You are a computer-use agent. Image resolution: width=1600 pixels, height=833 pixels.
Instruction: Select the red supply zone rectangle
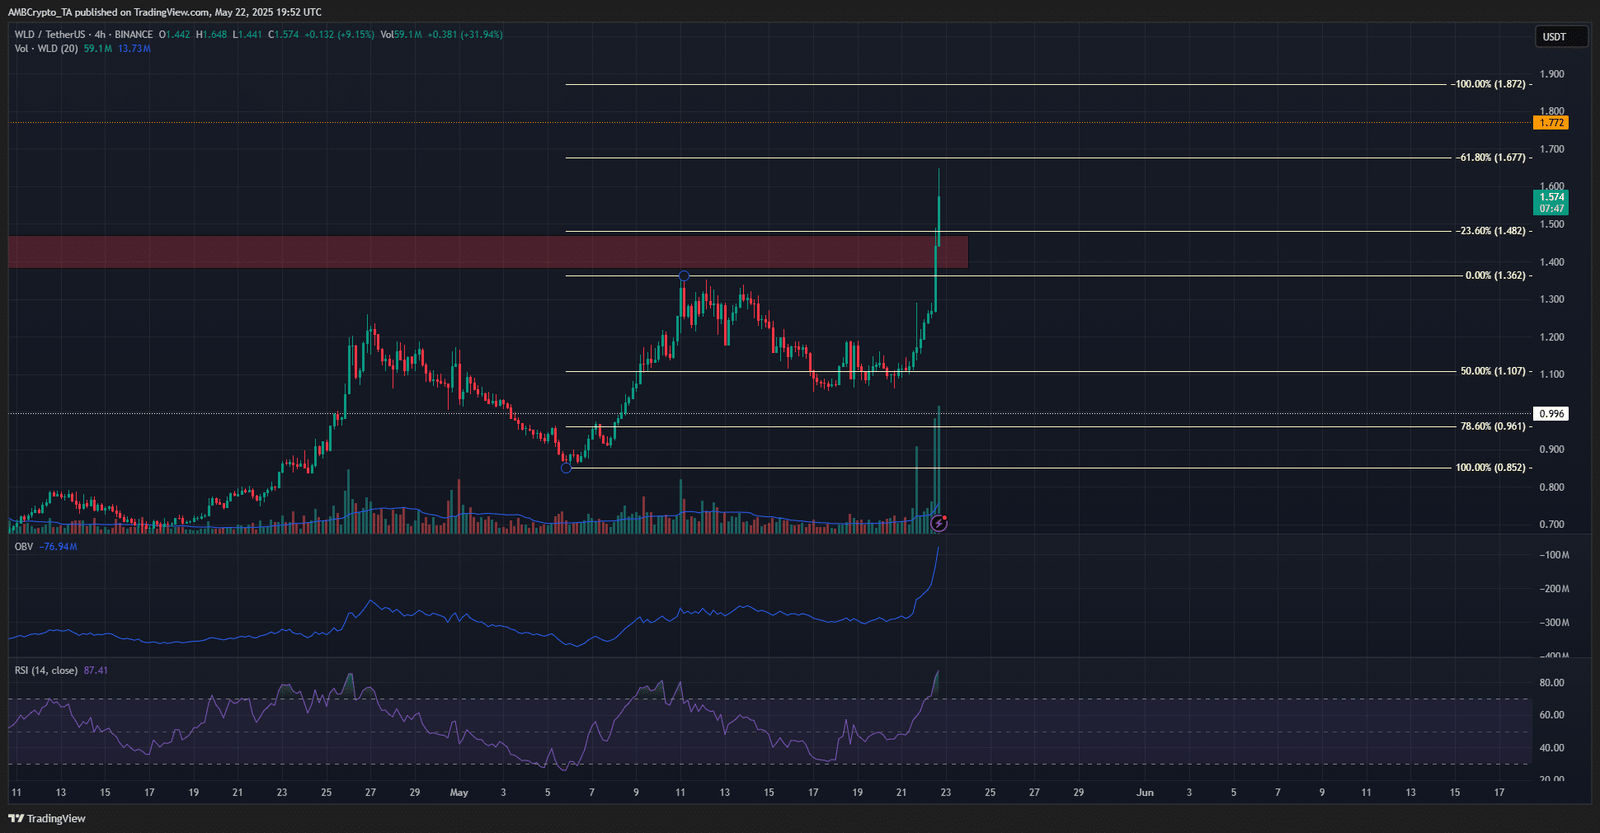(x=488, y=252)
